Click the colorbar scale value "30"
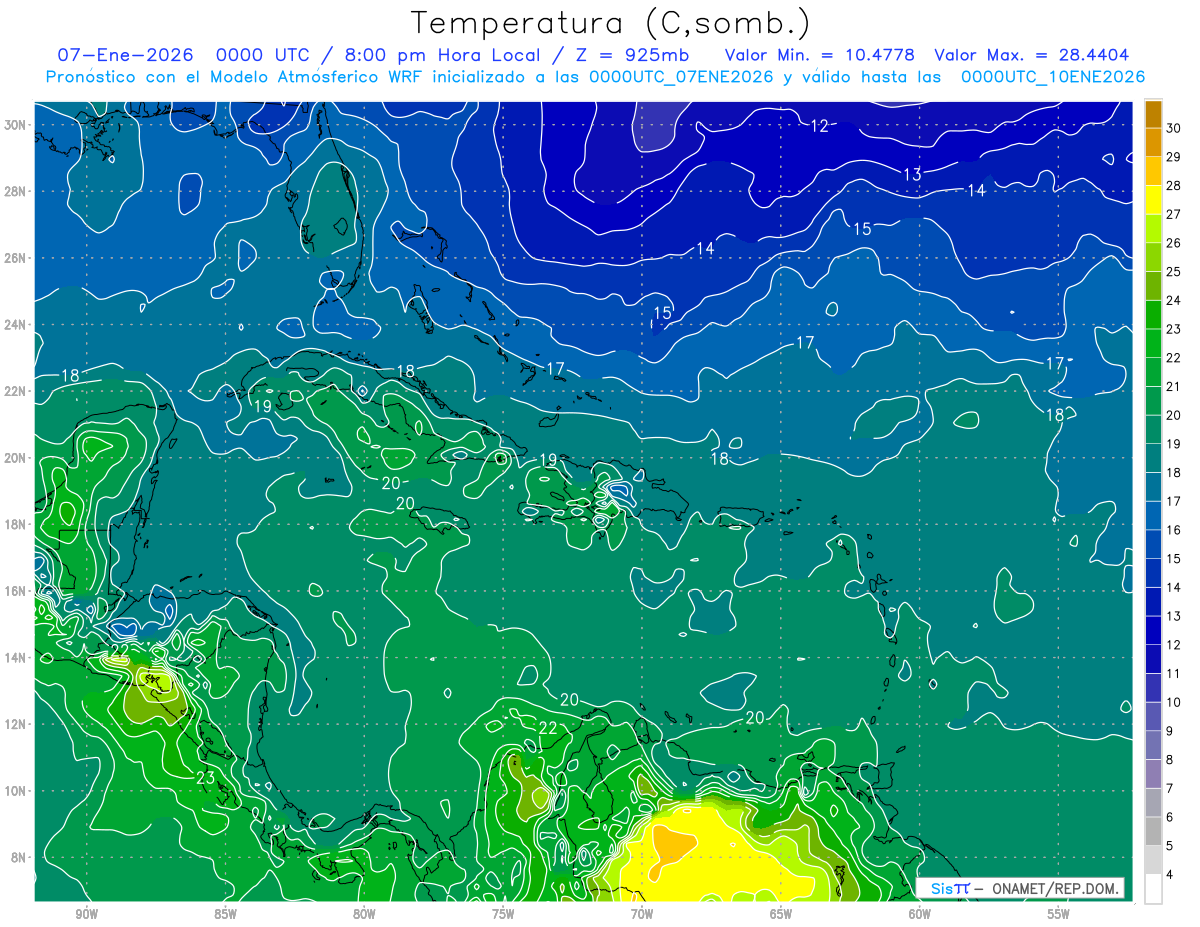This screenshot has height=927, width=1200. click(1174, 127)
